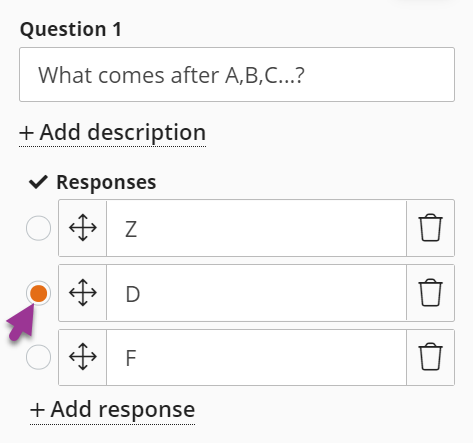Click the checkmark icon next to Responses

pos(38,182)
